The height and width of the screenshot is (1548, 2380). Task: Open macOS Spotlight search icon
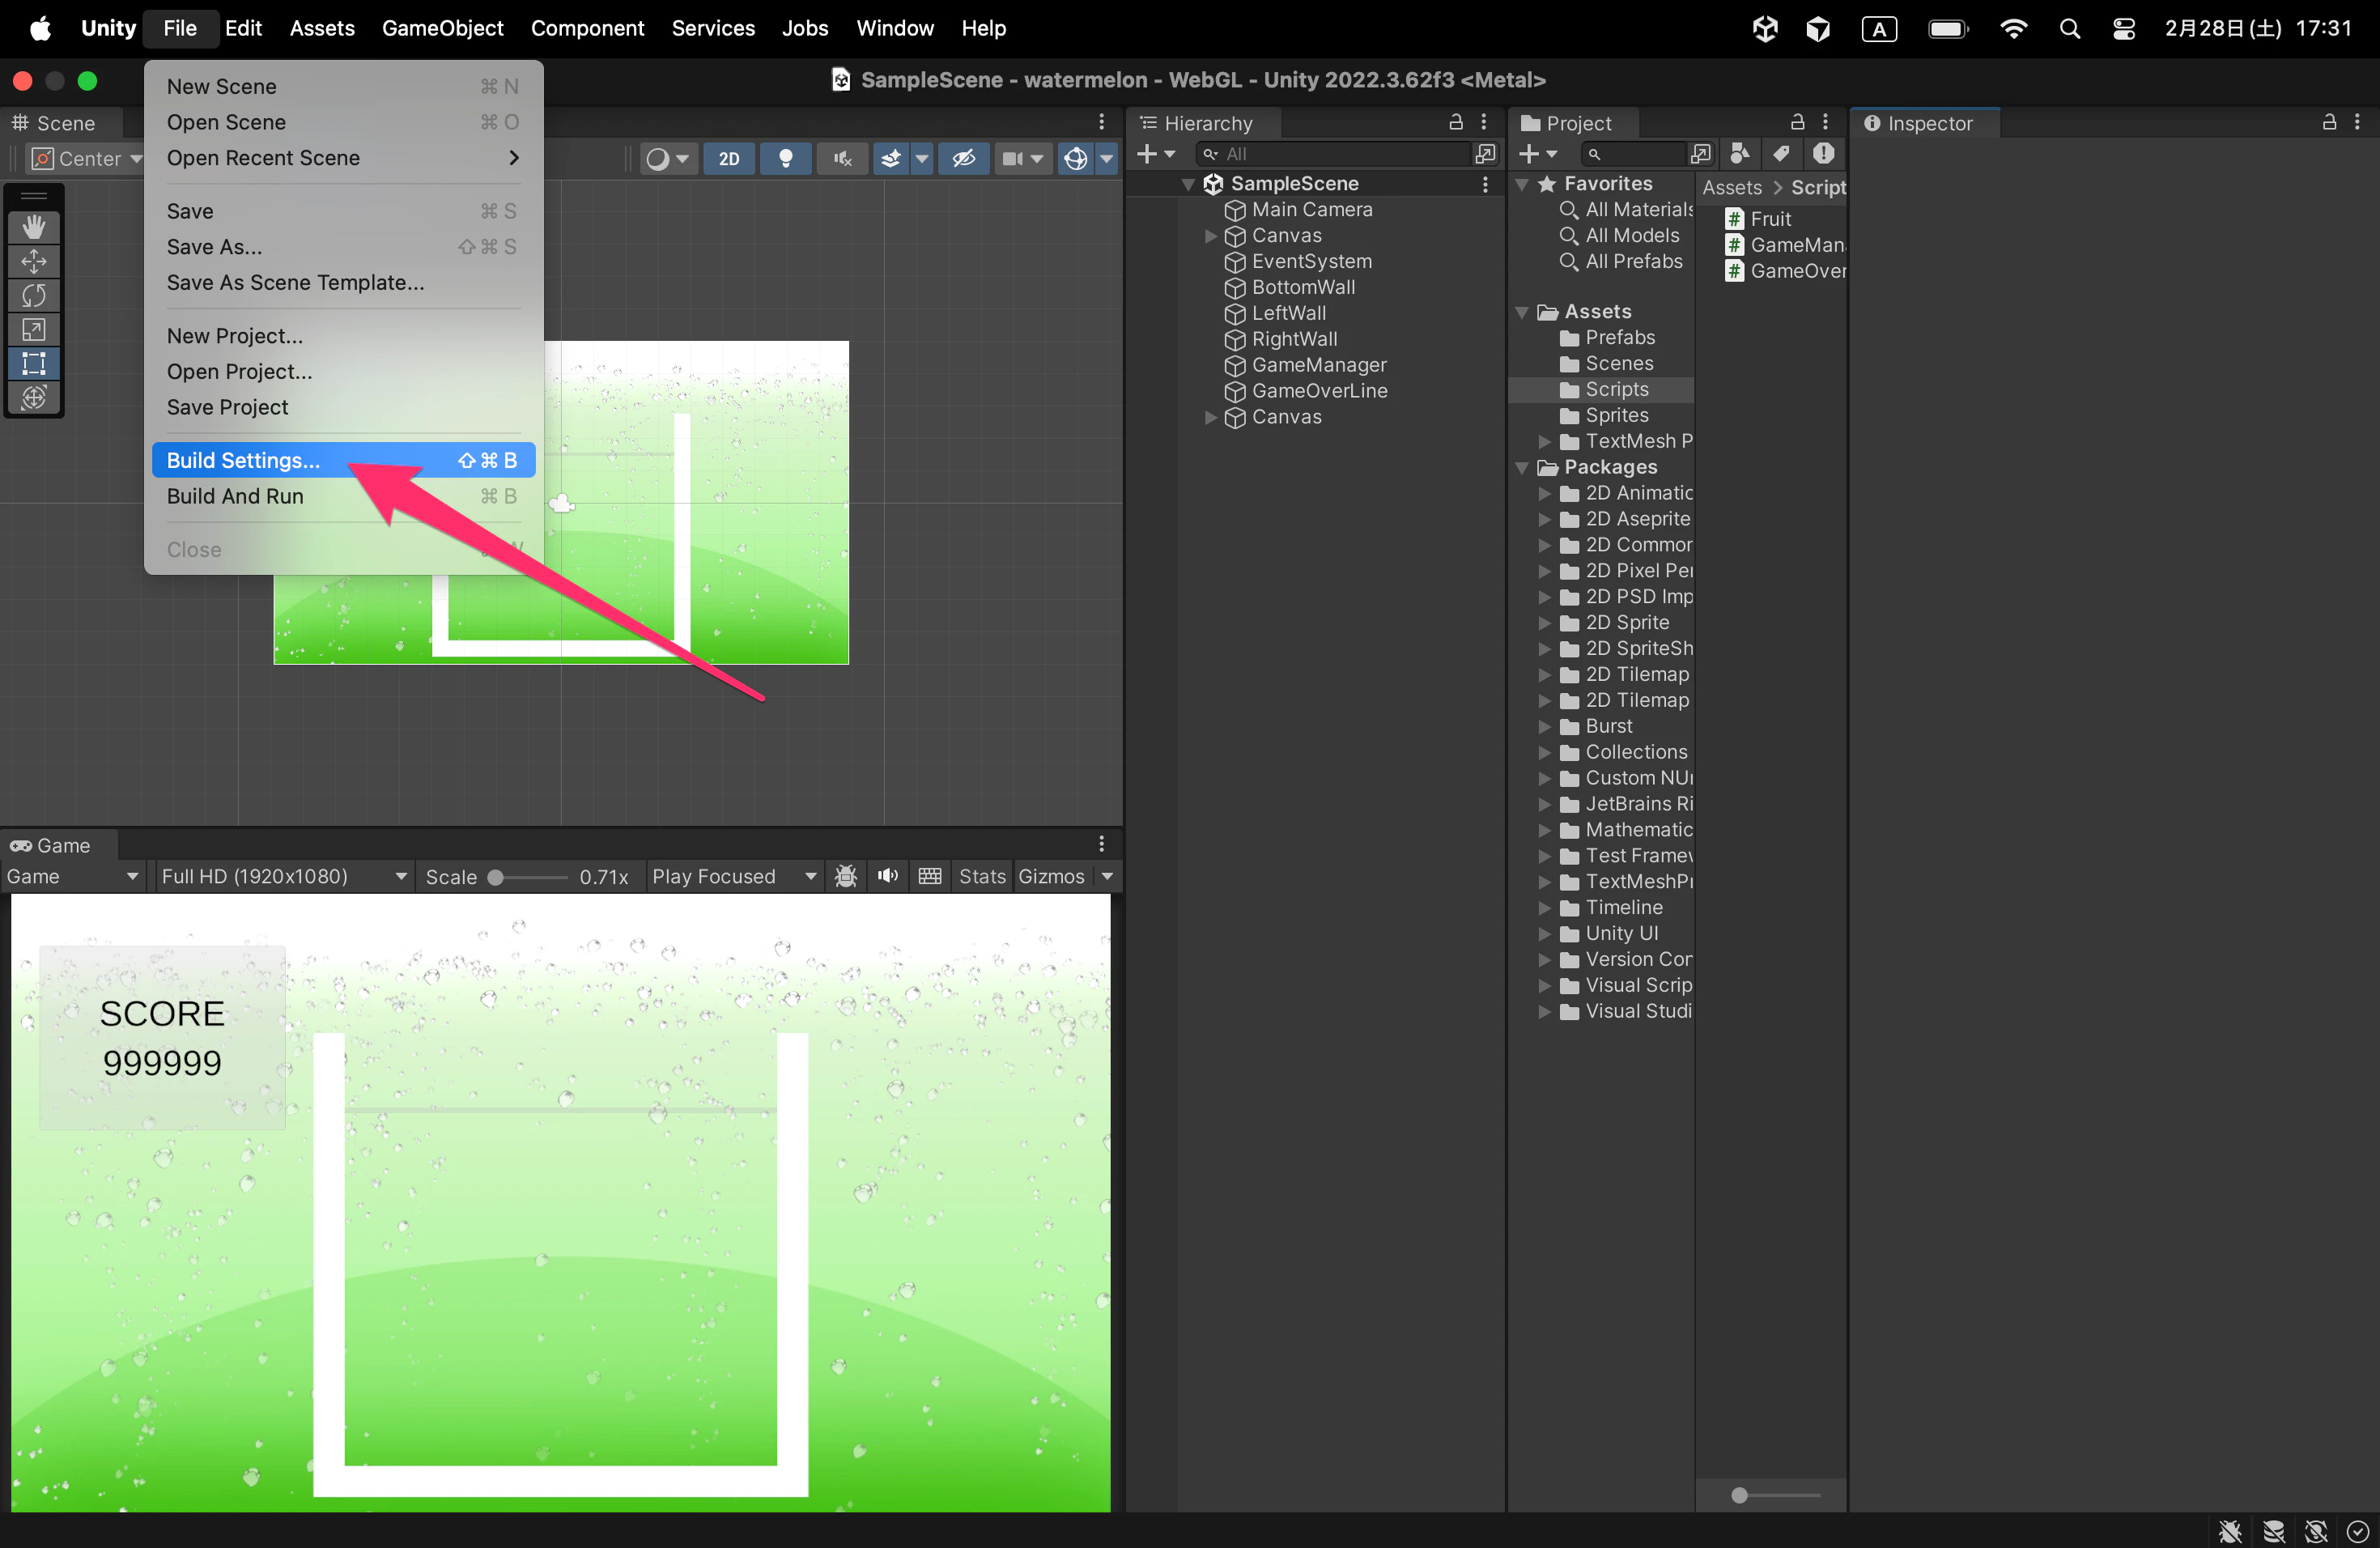pos(2069,29)
